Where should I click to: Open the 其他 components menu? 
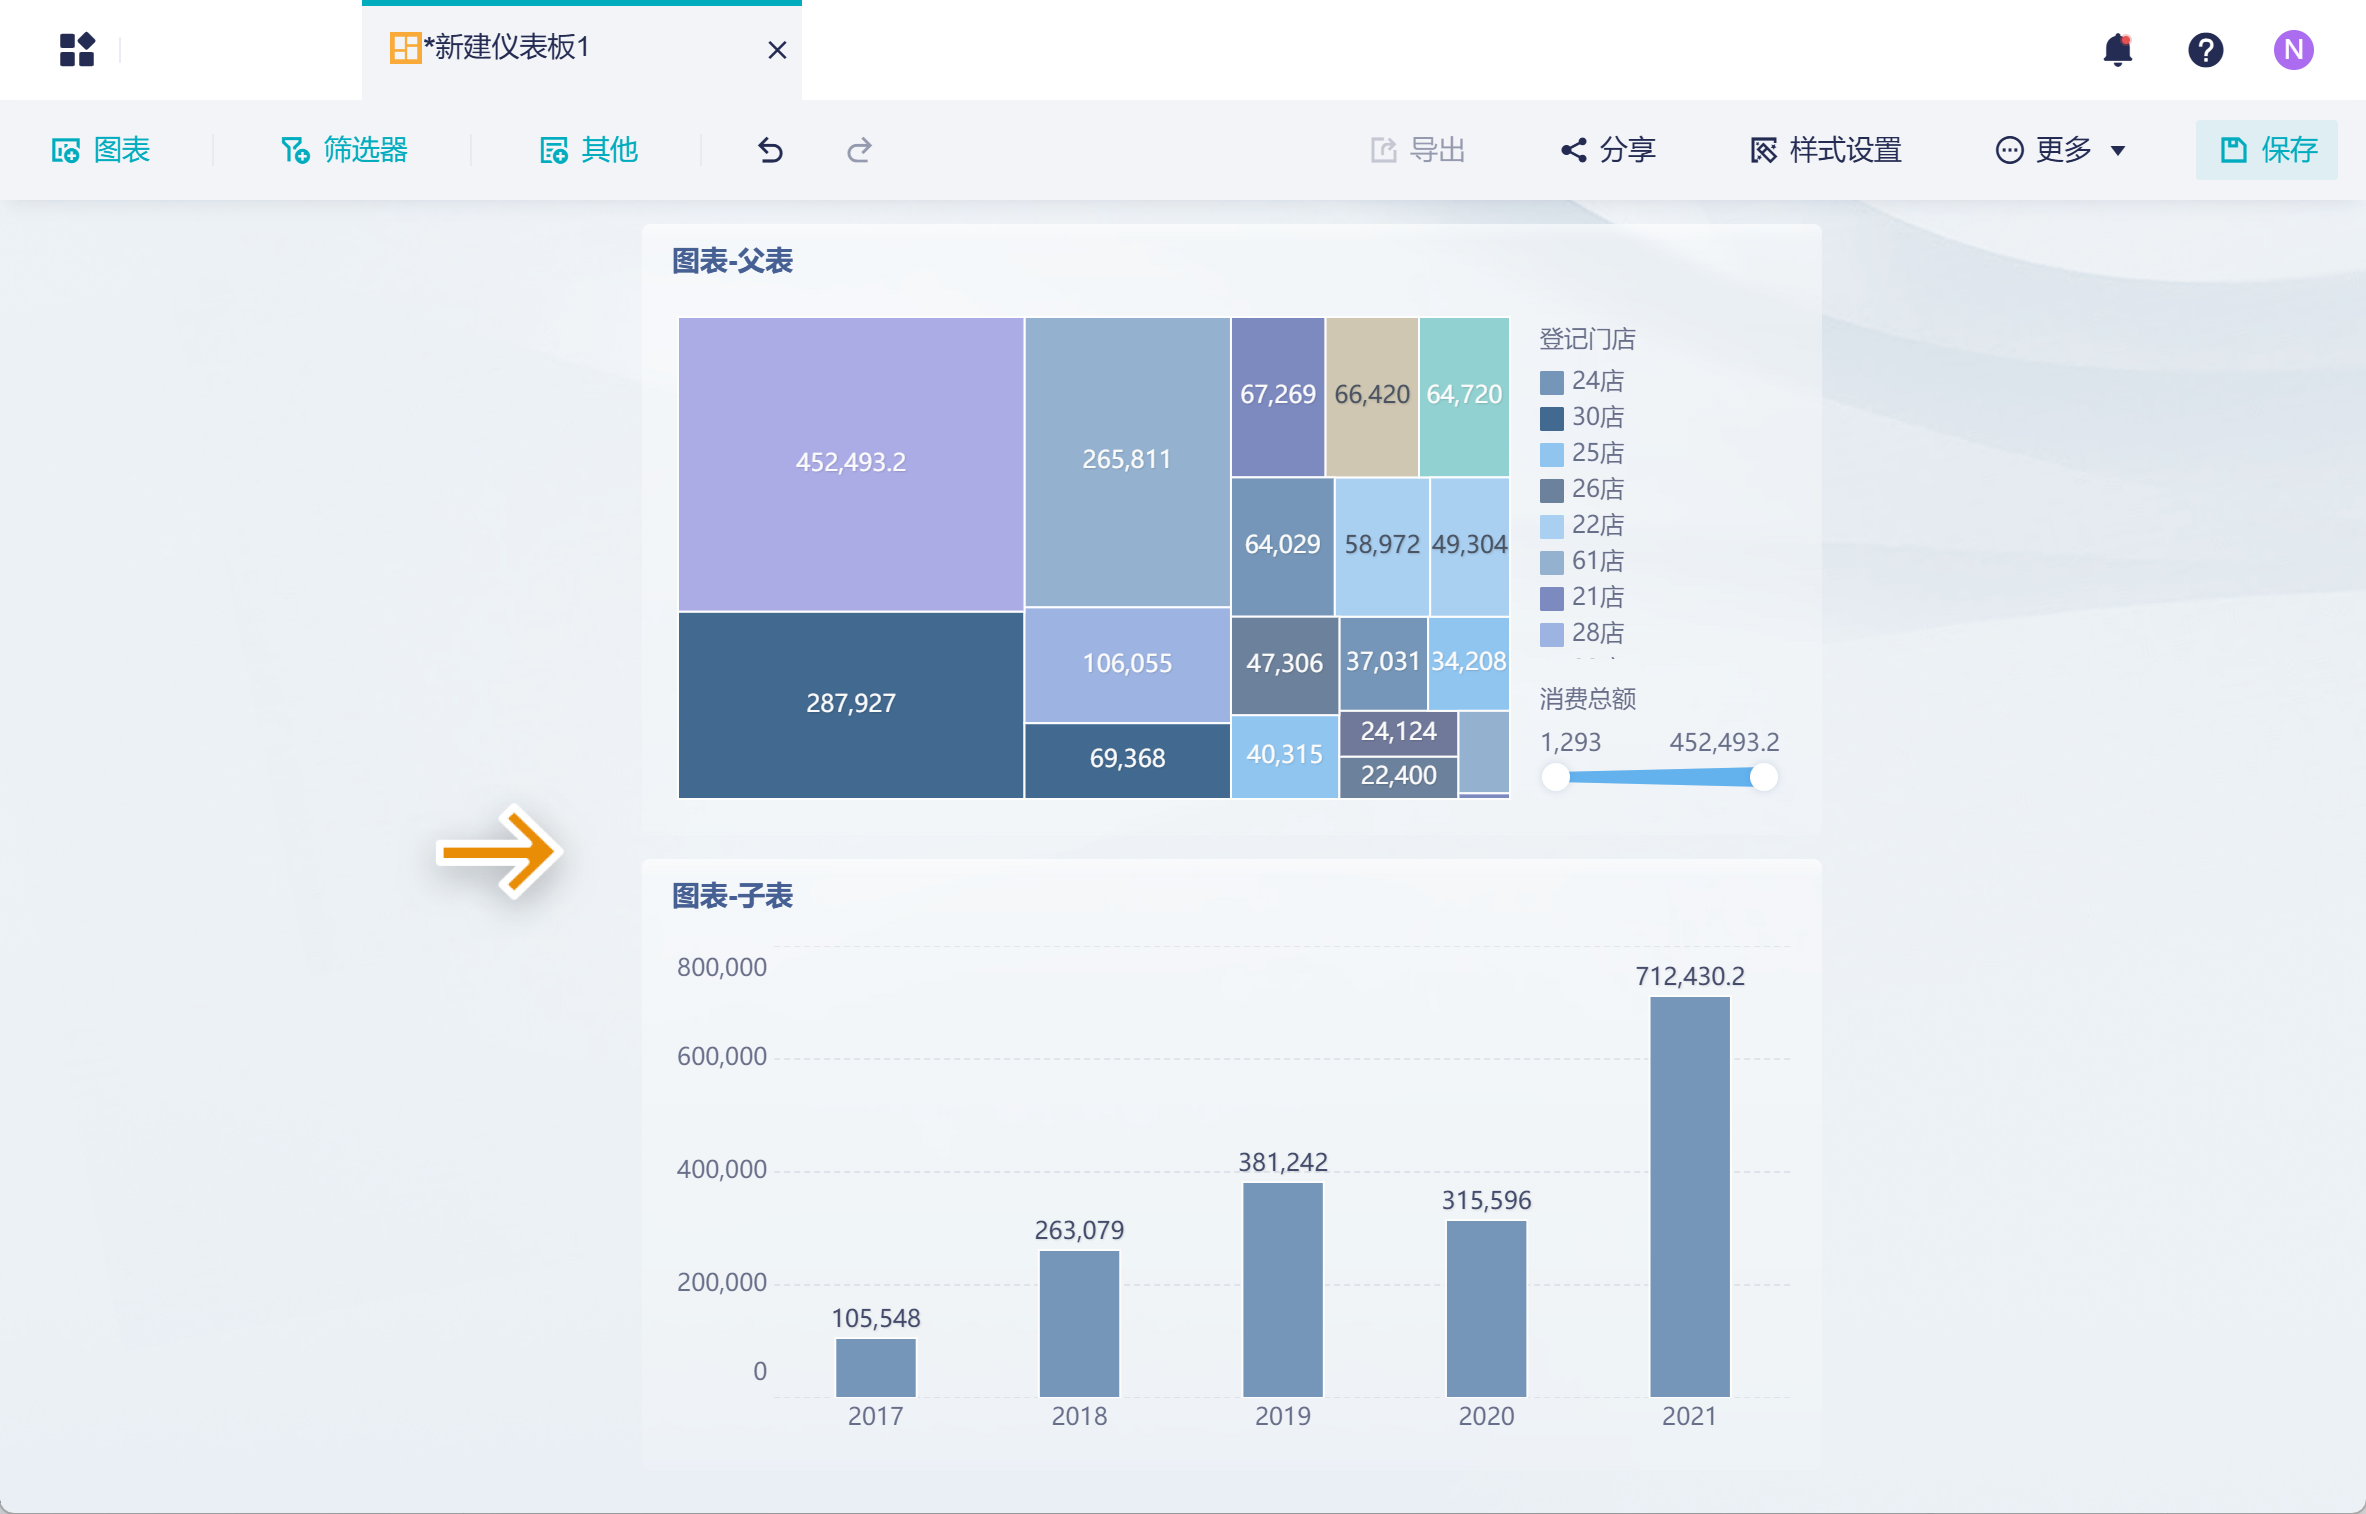588,150
